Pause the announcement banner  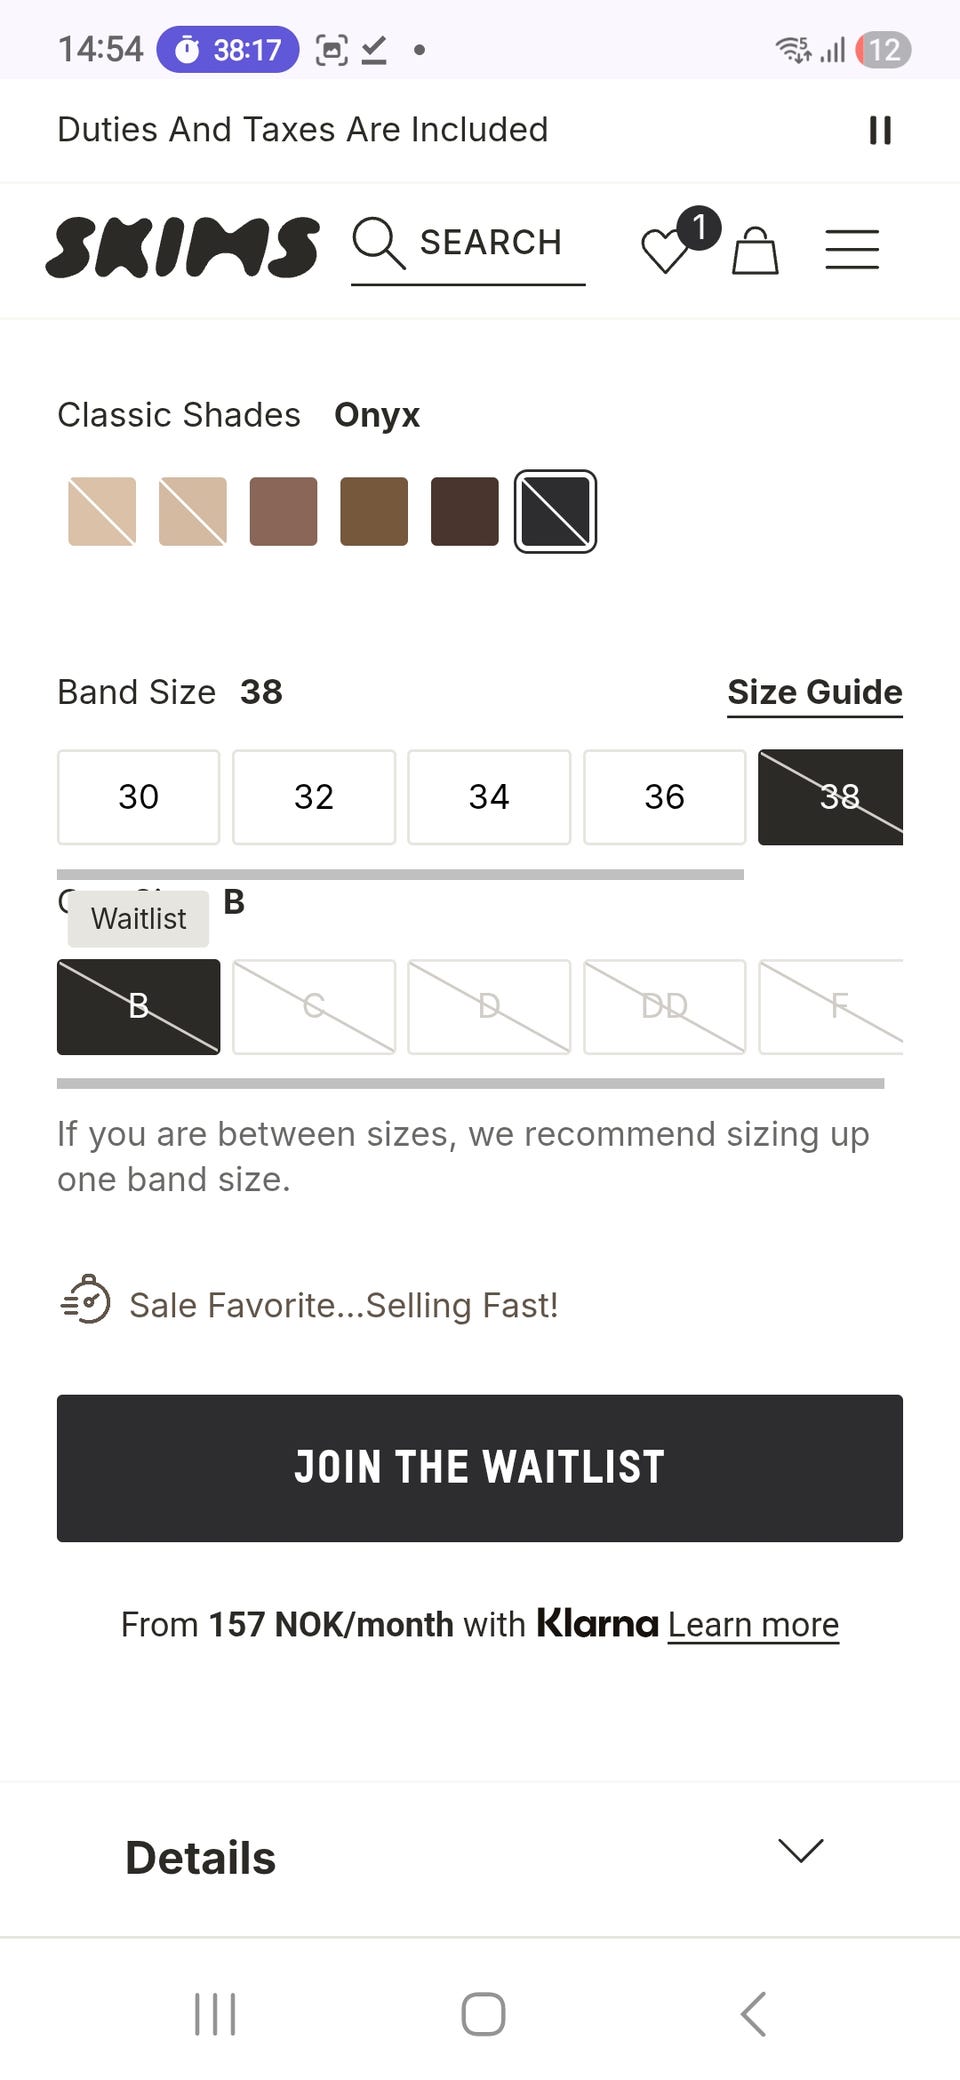[880, 130]
